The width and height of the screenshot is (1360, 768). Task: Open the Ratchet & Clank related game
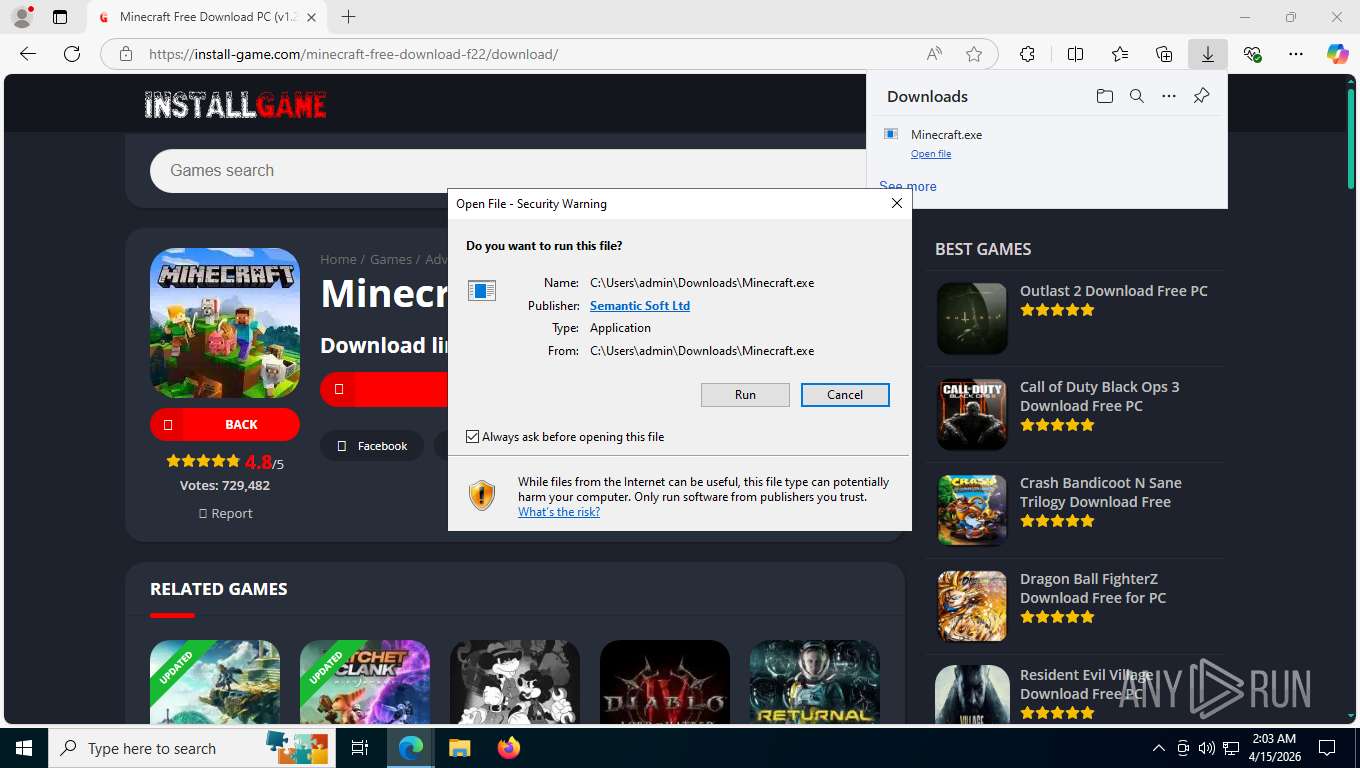pos(365,681)
